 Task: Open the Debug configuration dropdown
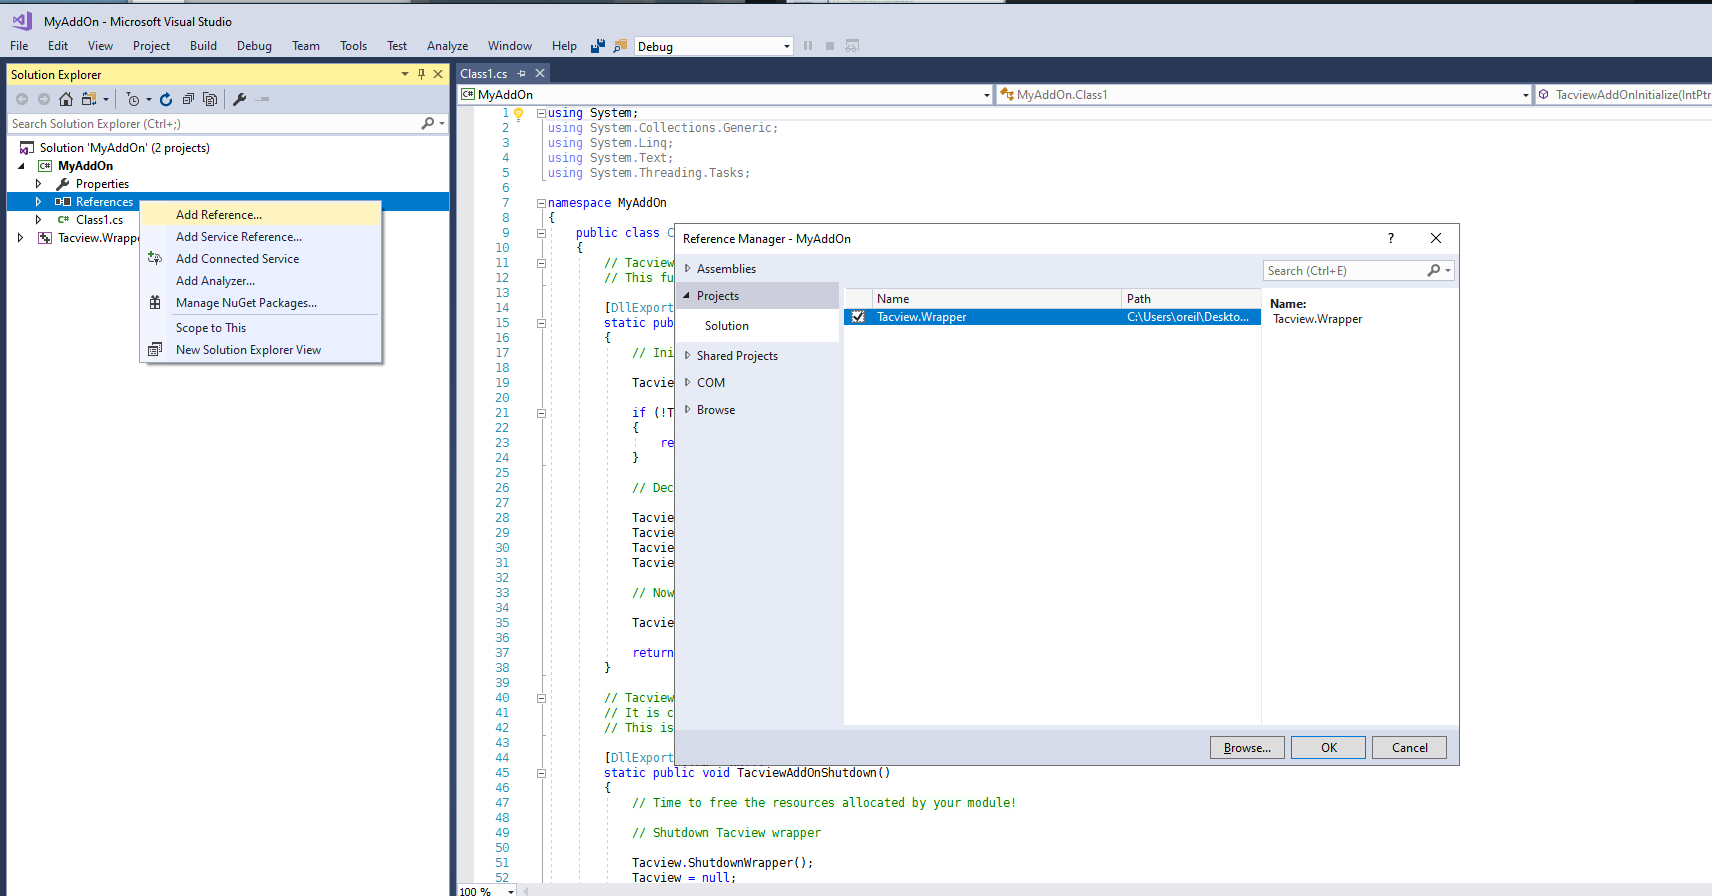[786, 46]
